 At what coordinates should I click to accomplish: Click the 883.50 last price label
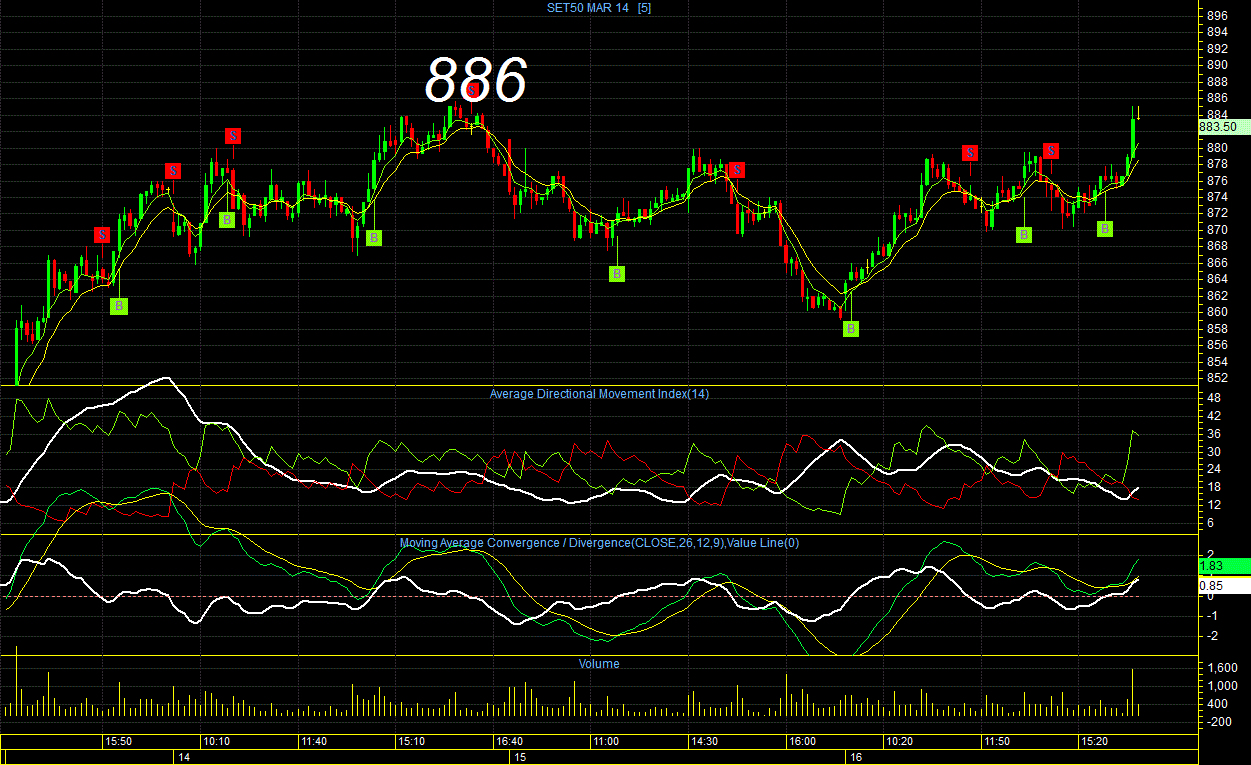(1224, 127)
